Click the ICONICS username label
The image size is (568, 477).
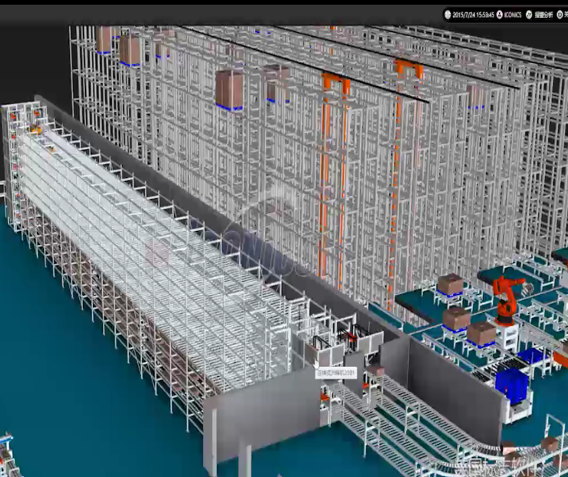pos(513,15)
